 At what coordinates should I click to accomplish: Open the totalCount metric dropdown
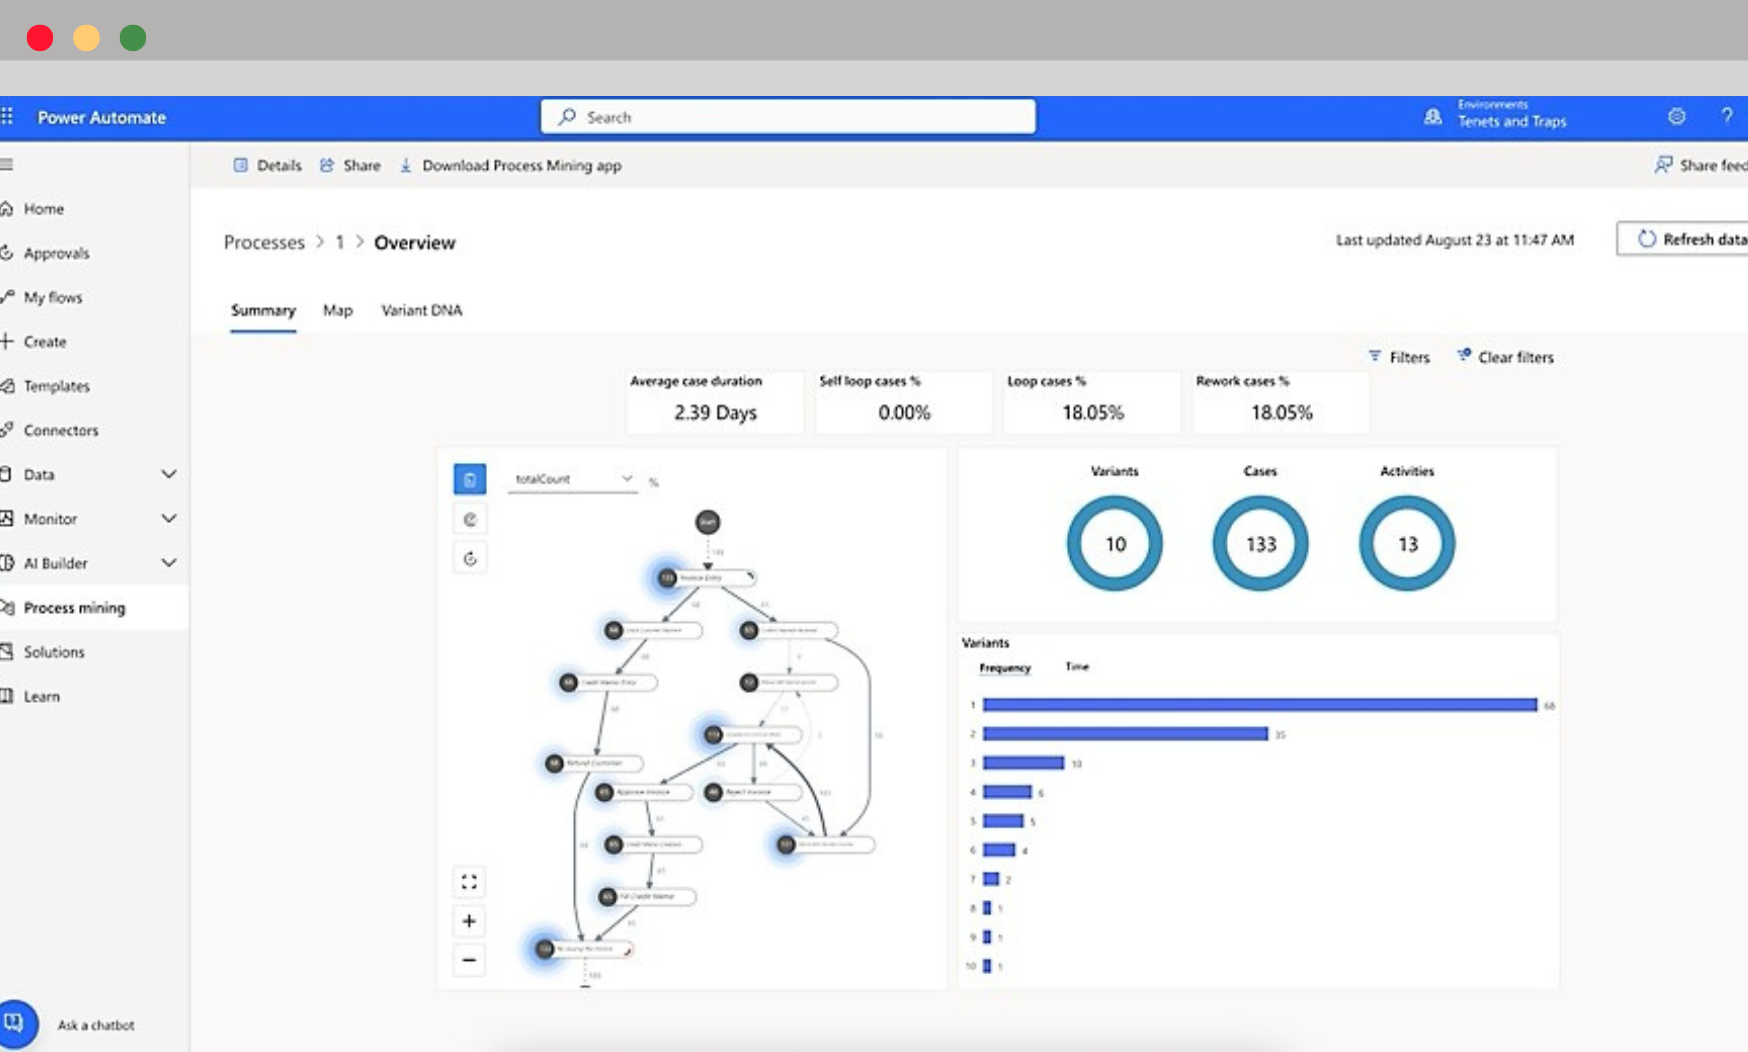627,479
